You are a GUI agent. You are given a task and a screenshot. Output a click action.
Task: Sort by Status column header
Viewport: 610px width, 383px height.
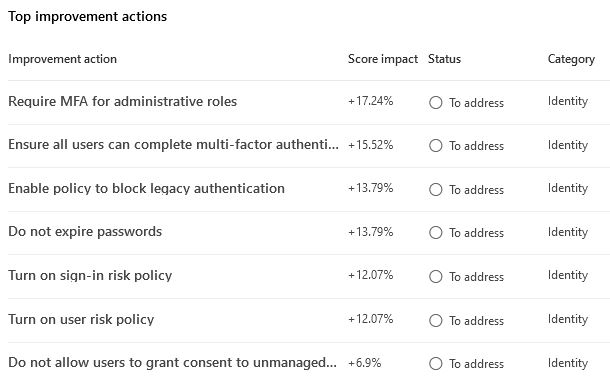click(444, 59)
